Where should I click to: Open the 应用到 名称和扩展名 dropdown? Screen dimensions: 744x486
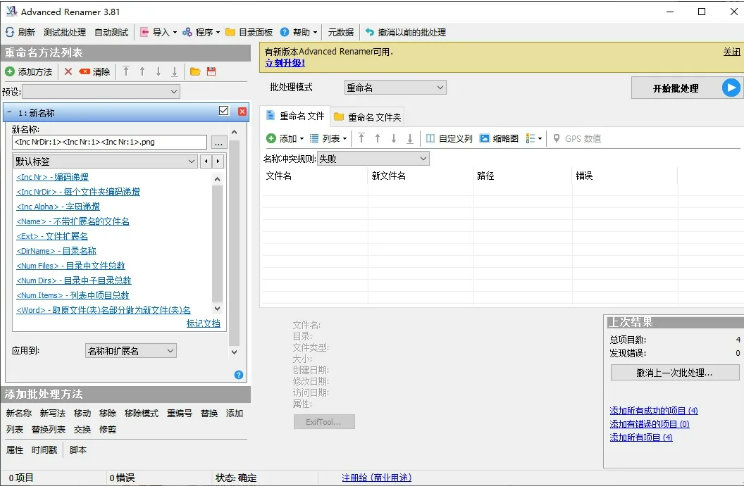pos(130,351)
